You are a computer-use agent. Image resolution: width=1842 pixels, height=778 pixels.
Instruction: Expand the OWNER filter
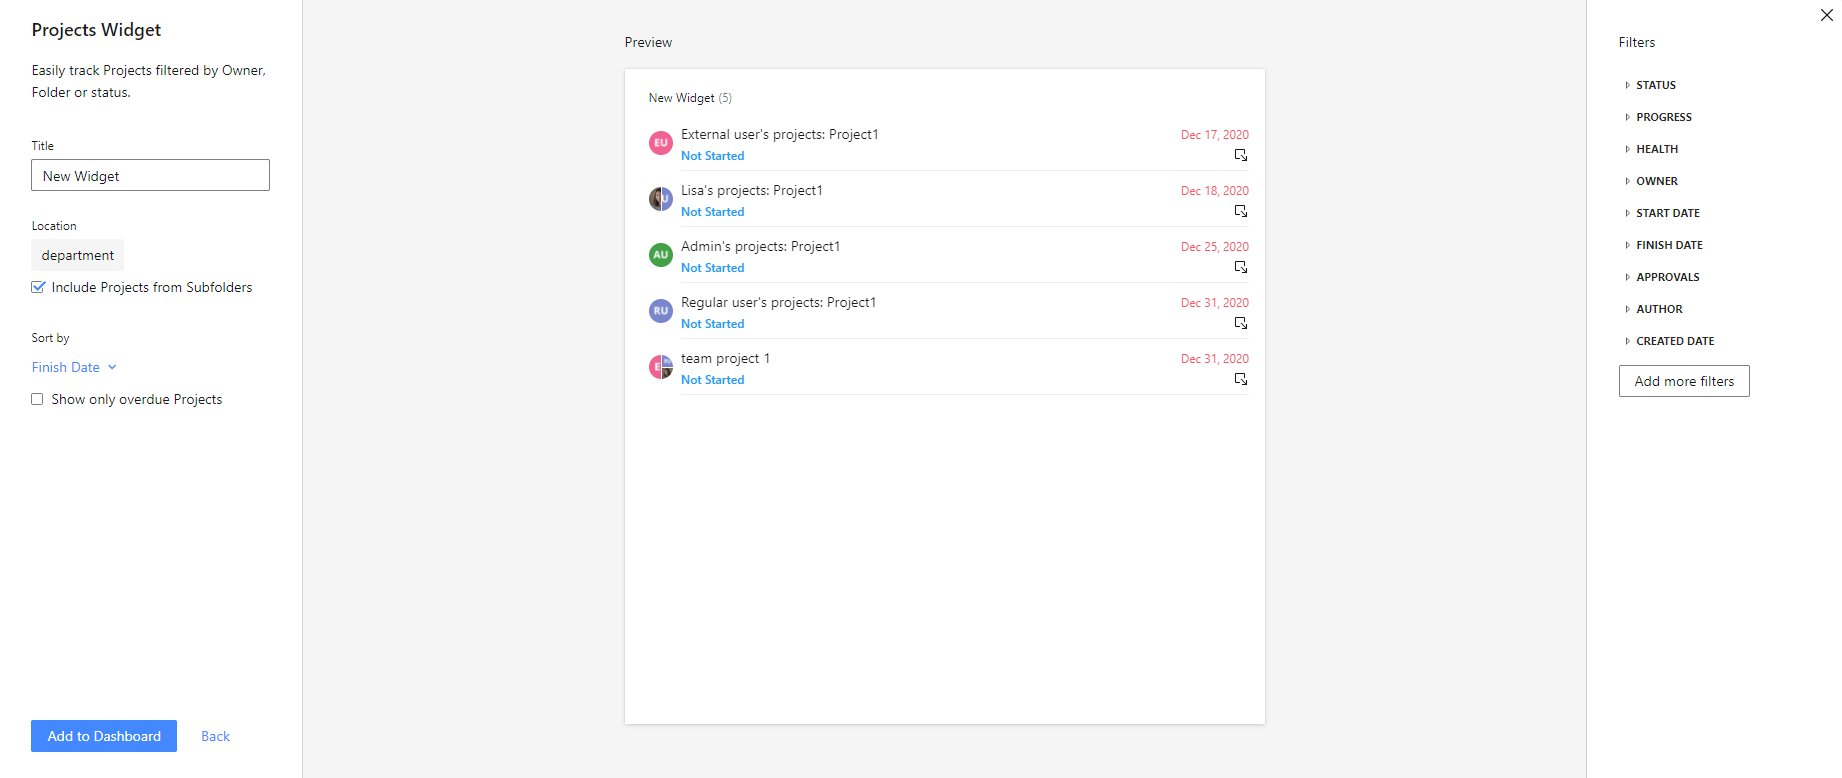pos(1656,181)
